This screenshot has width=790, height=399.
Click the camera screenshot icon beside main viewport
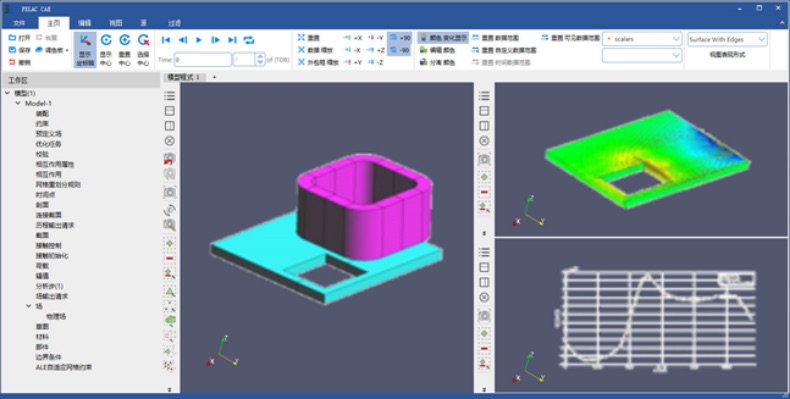[170, 192]
